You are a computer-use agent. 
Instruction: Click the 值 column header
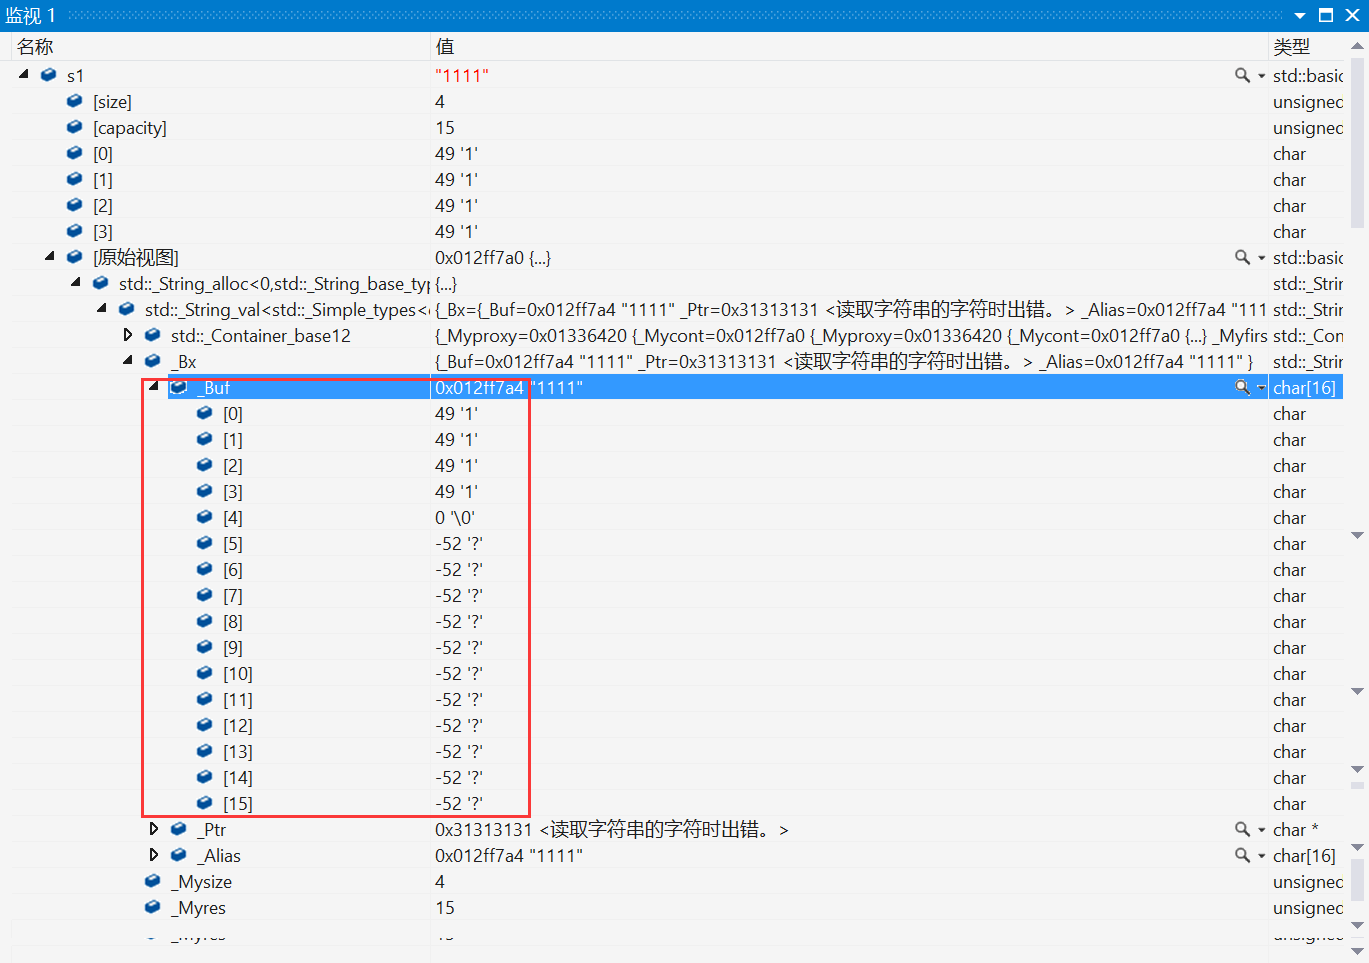pos(849,46)
